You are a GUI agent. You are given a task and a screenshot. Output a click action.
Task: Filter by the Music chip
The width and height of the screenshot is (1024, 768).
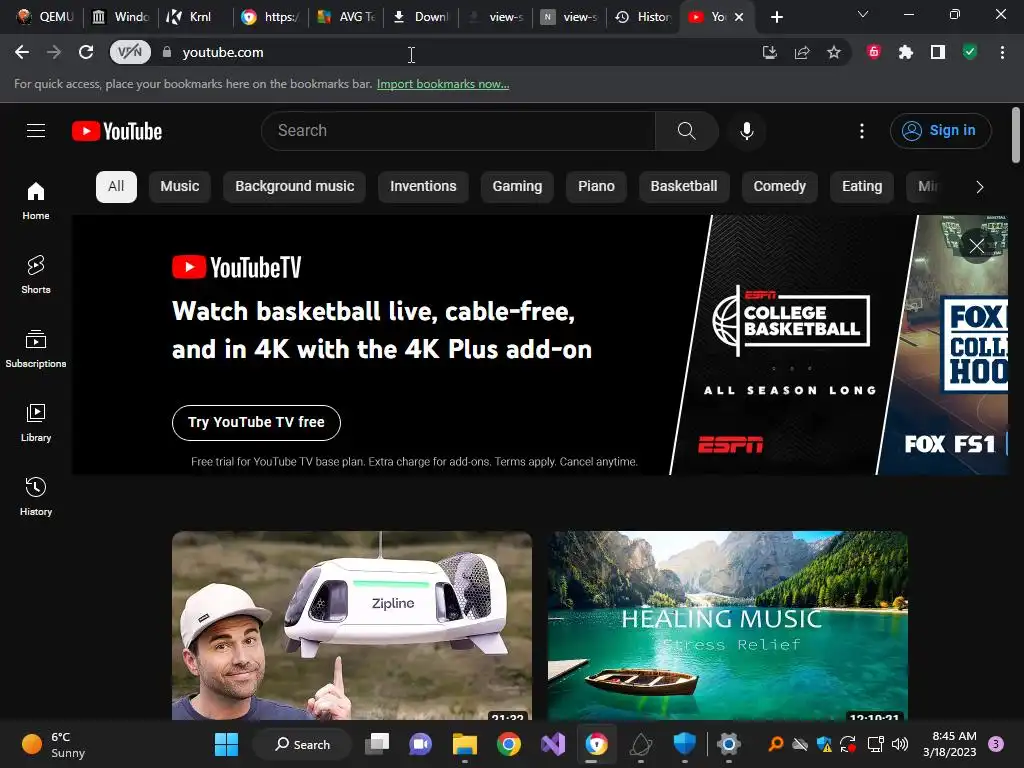point(180,187)
